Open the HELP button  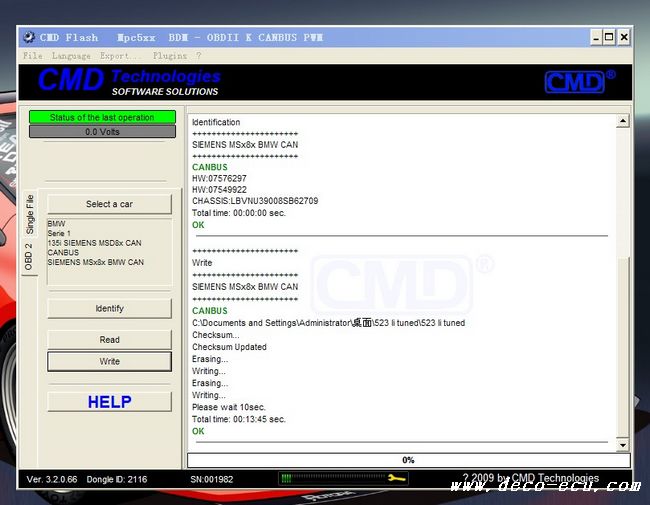tap(109, 402)
